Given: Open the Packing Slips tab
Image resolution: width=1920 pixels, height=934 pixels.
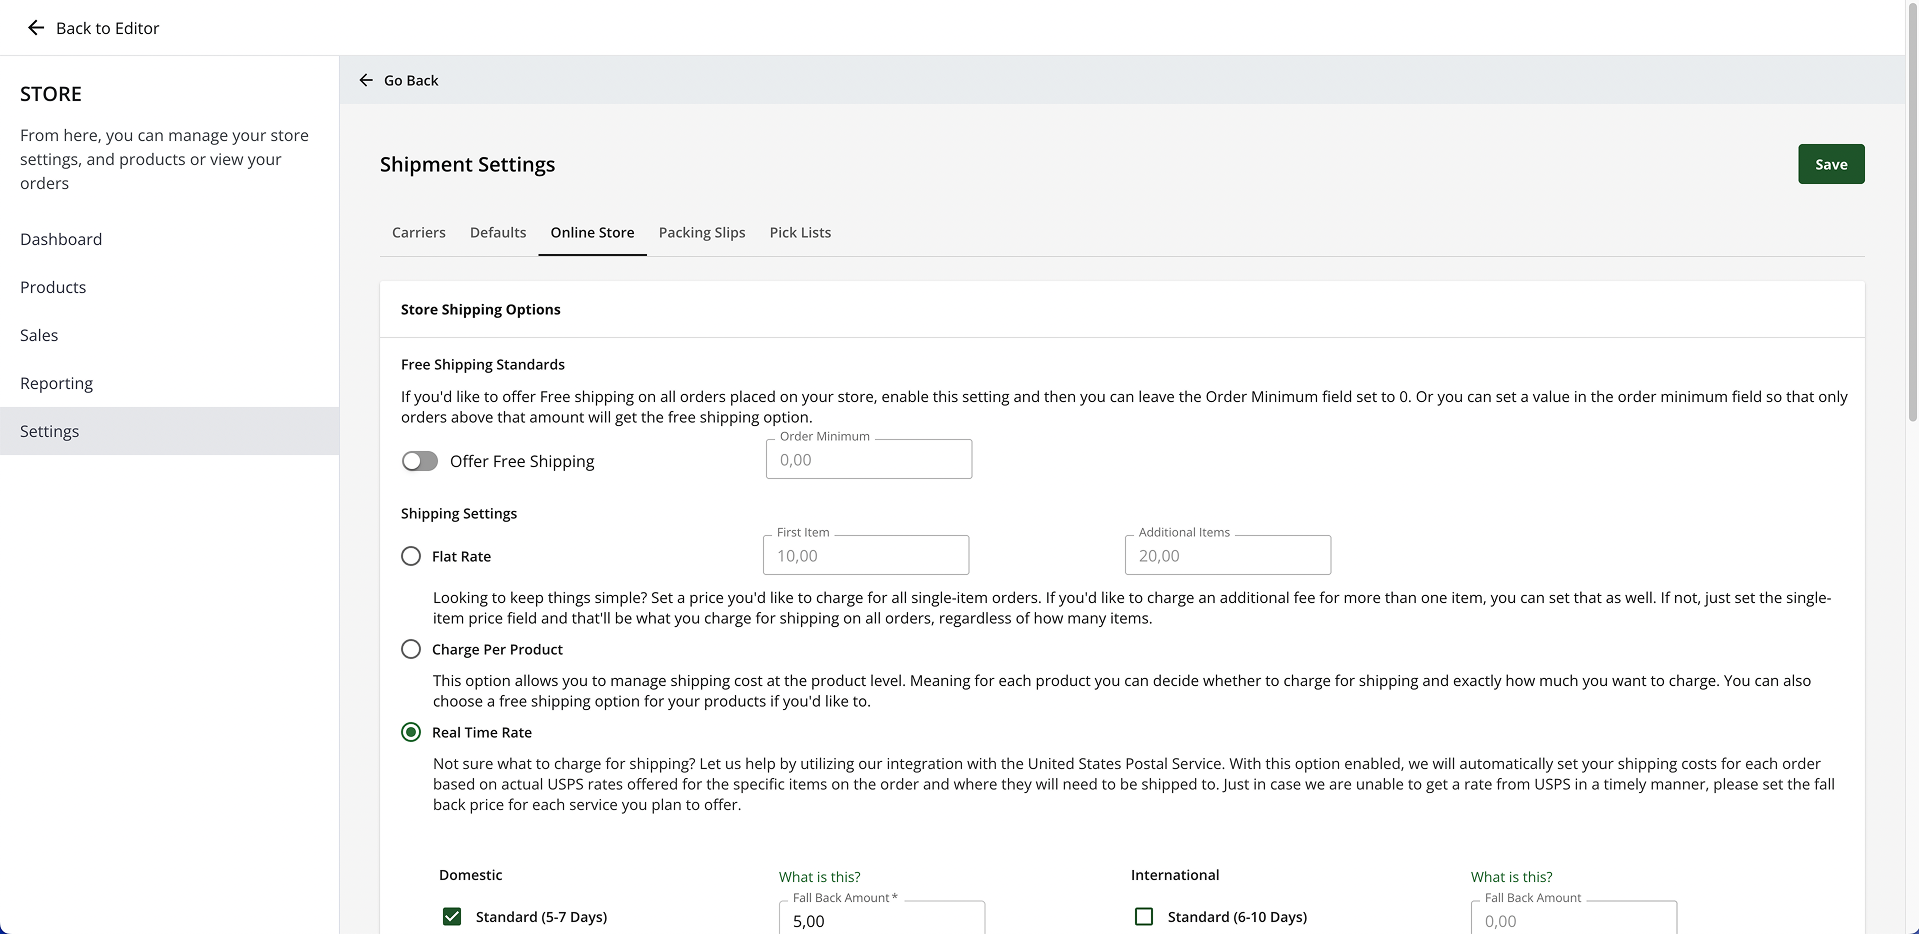Looking at the screenshot, I should click(x=702, y=232).
